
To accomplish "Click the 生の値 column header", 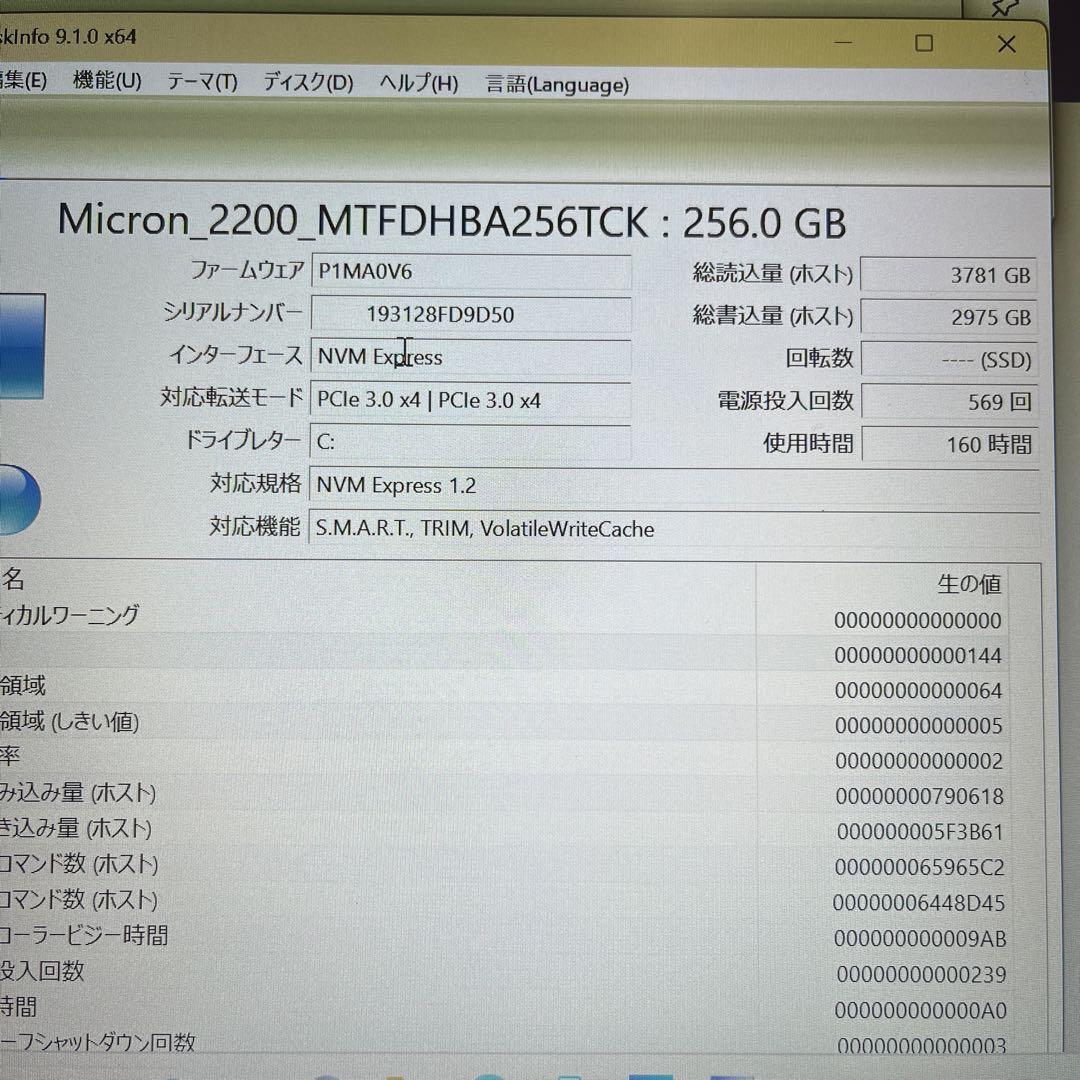I will pos(968,584).
